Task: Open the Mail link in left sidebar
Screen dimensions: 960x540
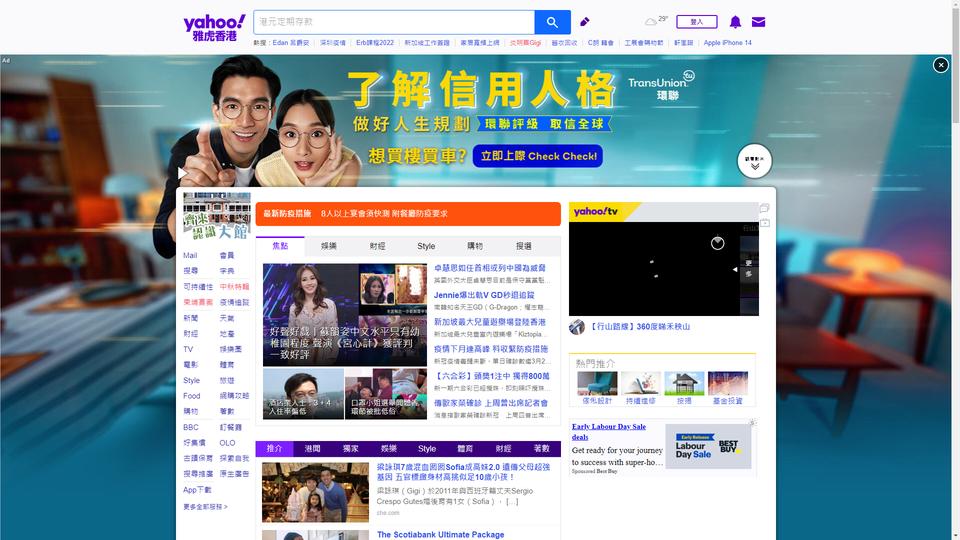Action: tap(190, 255)
